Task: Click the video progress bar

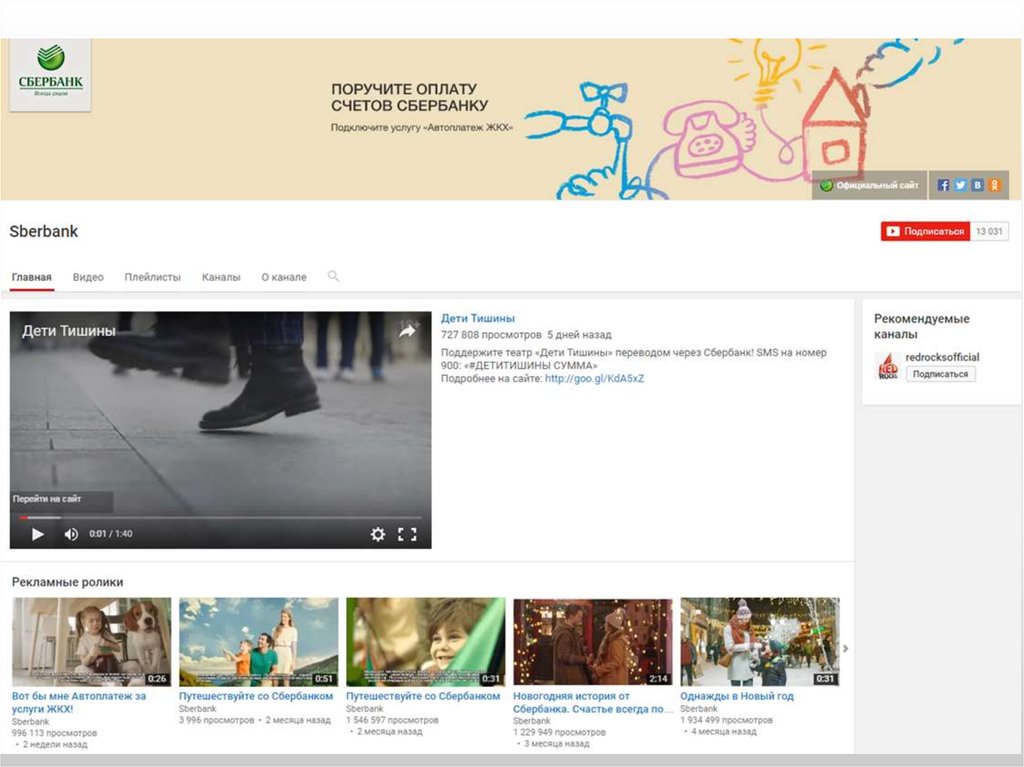Action: 220,518
